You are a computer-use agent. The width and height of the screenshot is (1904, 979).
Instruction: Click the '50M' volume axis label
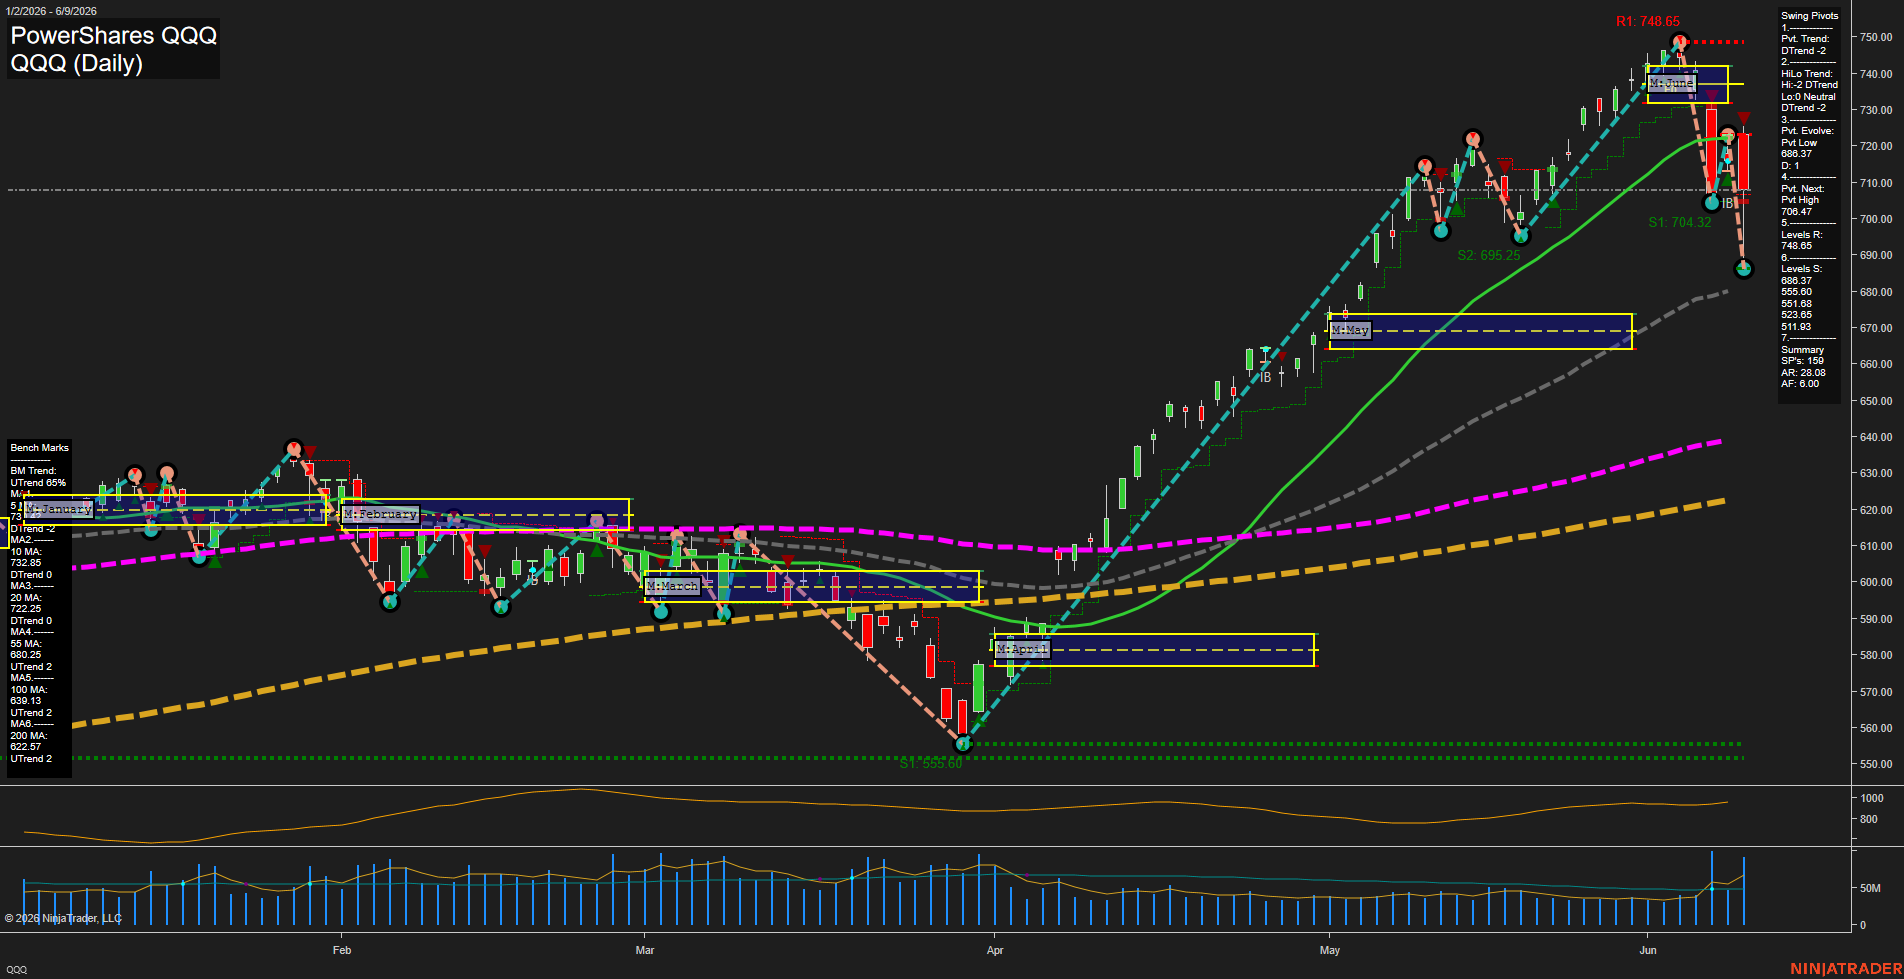pyautogui.click(x=1870, y=888)
